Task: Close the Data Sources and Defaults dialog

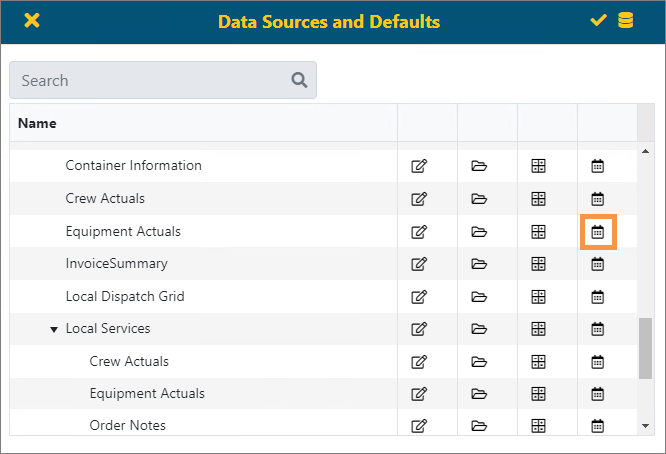Action: 32,21
